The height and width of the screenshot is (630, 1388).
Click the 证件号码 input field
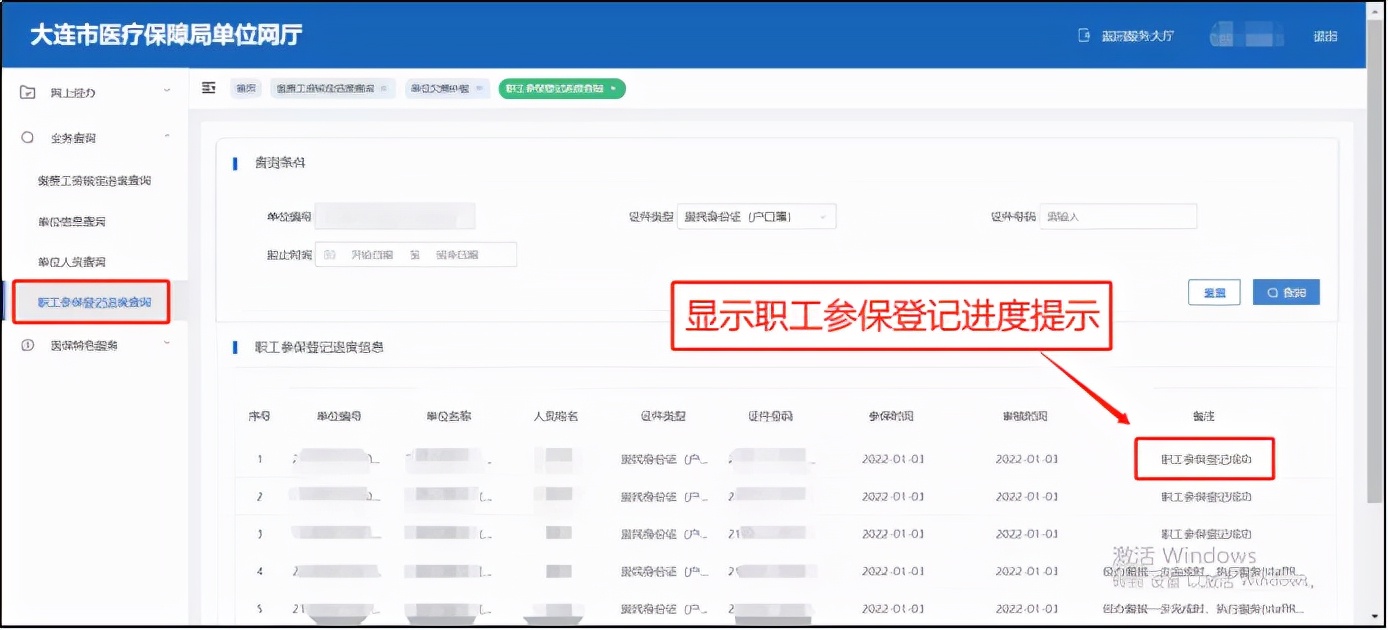1118,216
